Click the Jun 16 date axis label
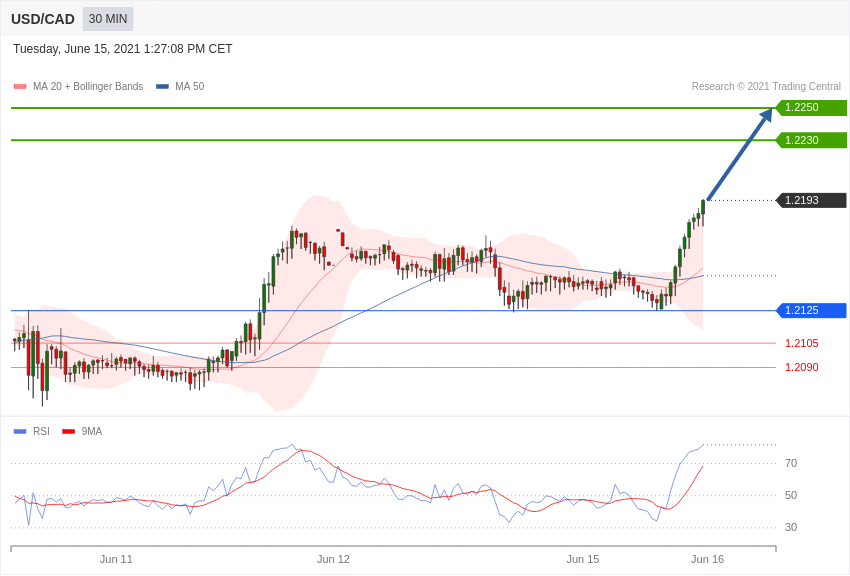Viewport: 850px width, 576px height. (x=707, y=560)
